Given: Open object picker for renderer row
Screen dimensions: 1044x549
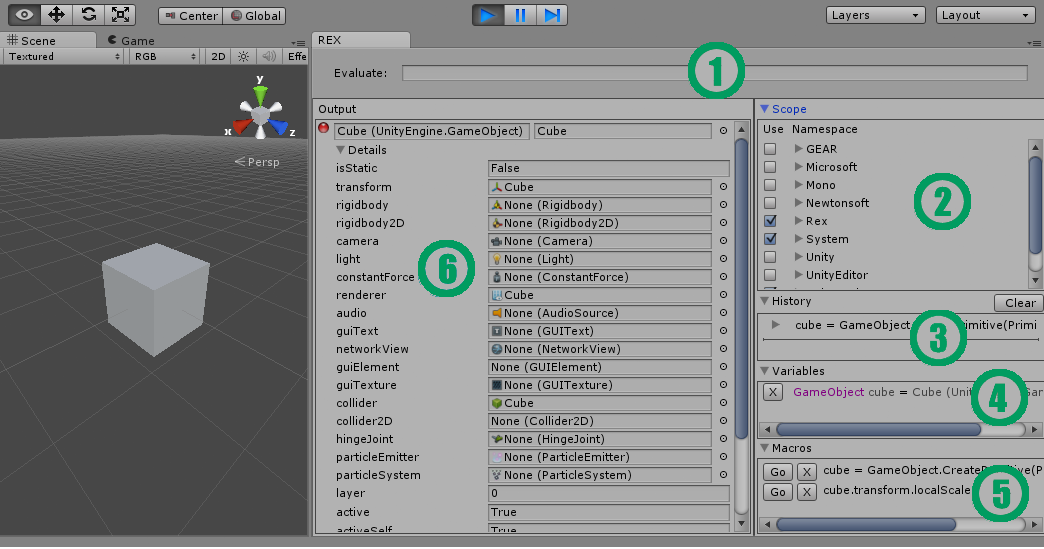Looking at the screenshot, I should point(723,295).
